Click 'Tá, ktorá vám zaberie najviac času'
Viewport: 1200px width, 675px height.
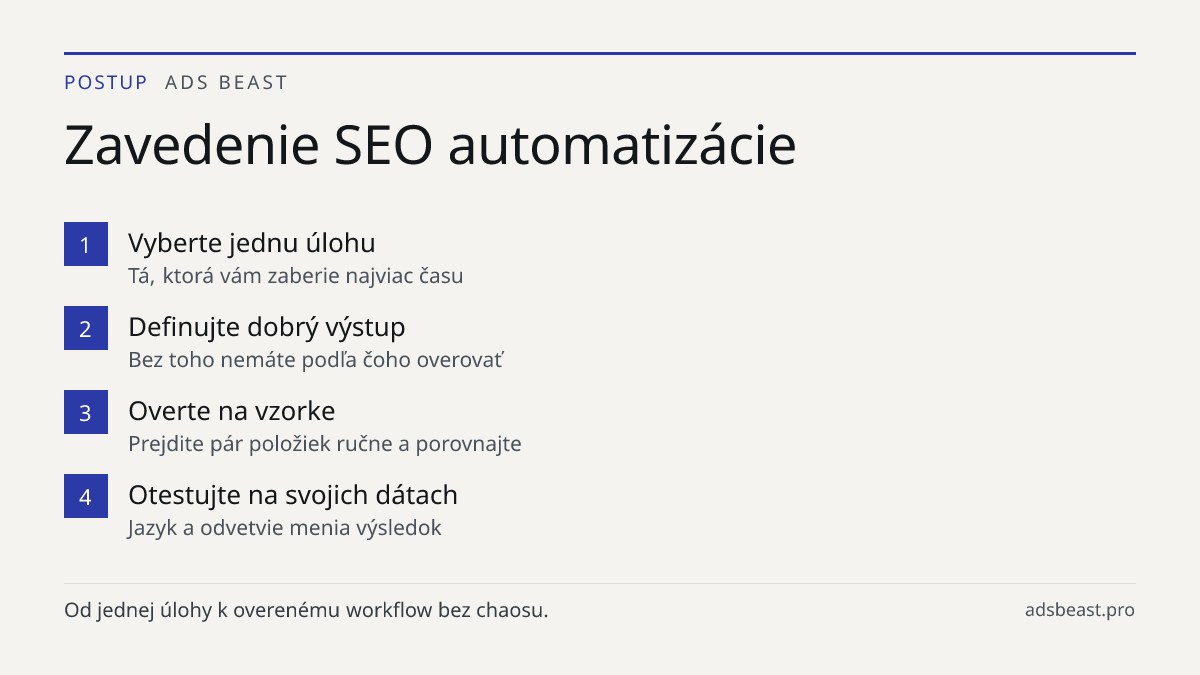(x=296, y=276)
